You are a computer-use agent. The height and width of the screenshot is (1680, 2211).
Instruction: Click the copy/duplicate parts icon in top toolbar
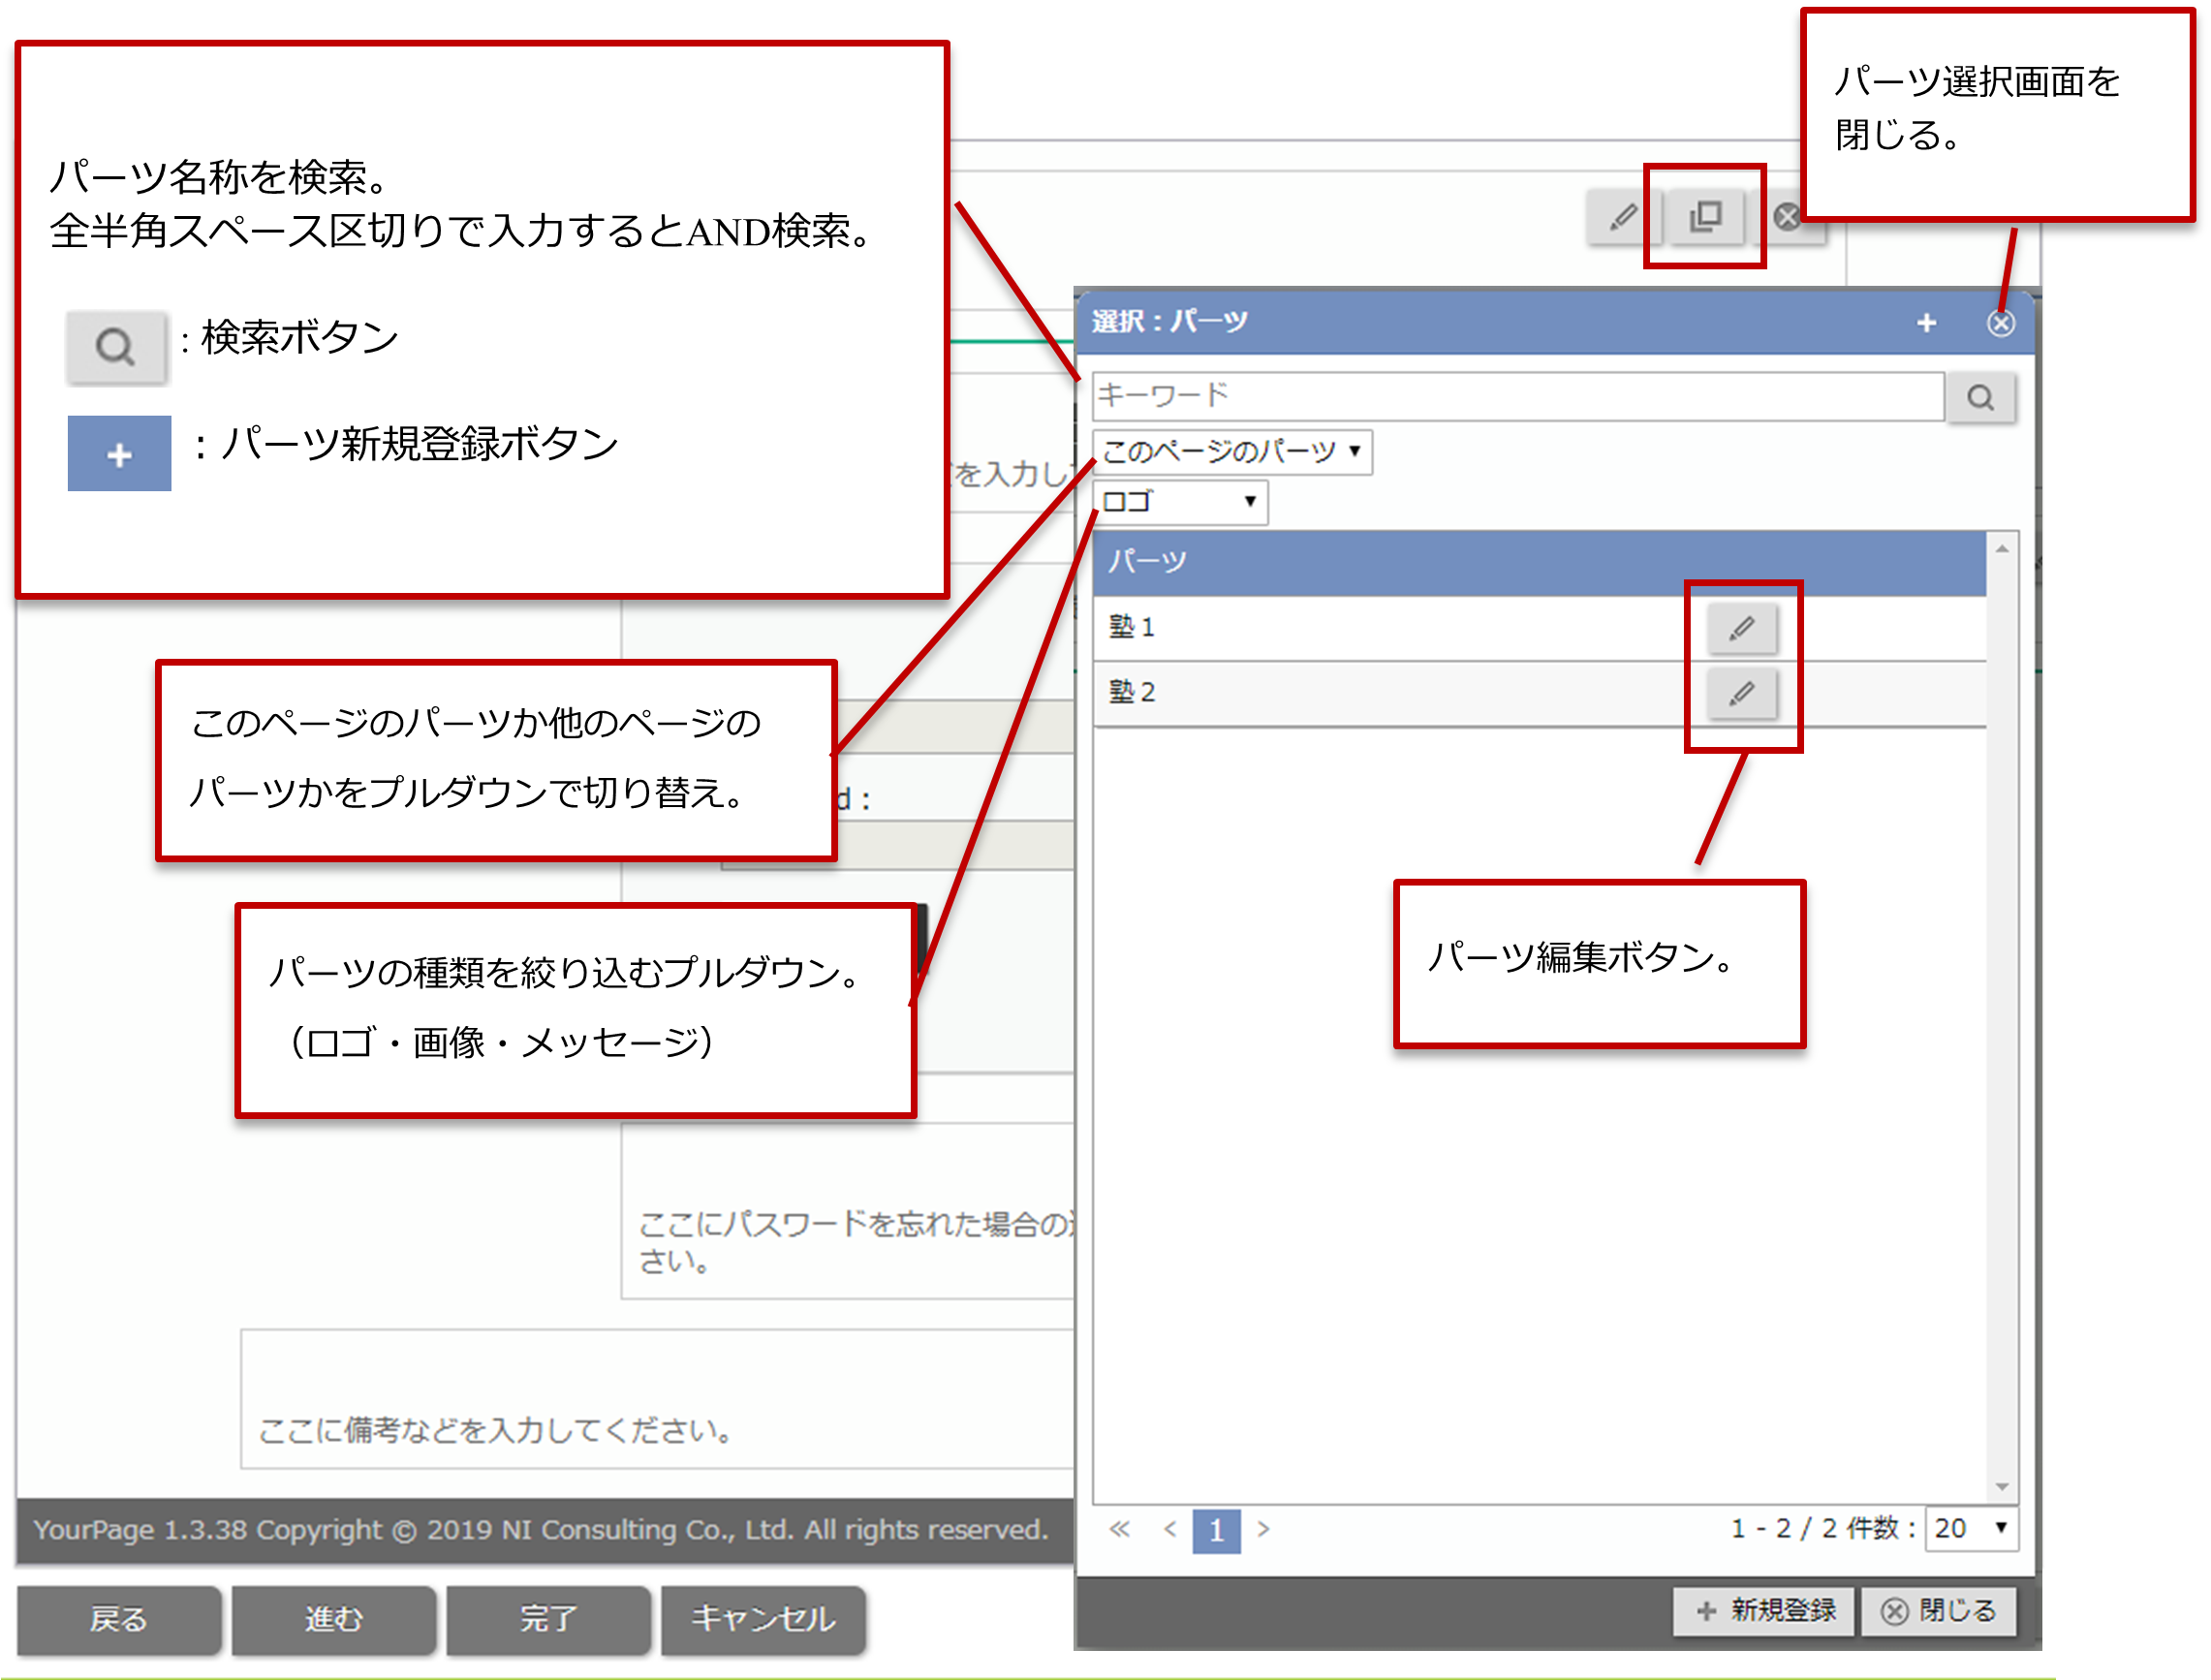(1706, 217)
